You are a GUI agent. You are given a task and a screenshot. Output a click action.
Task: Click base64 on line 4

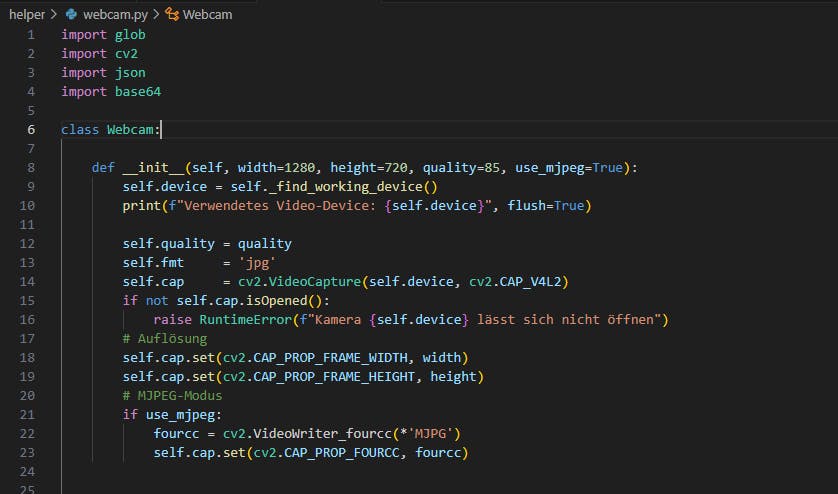tap(138, 92)
